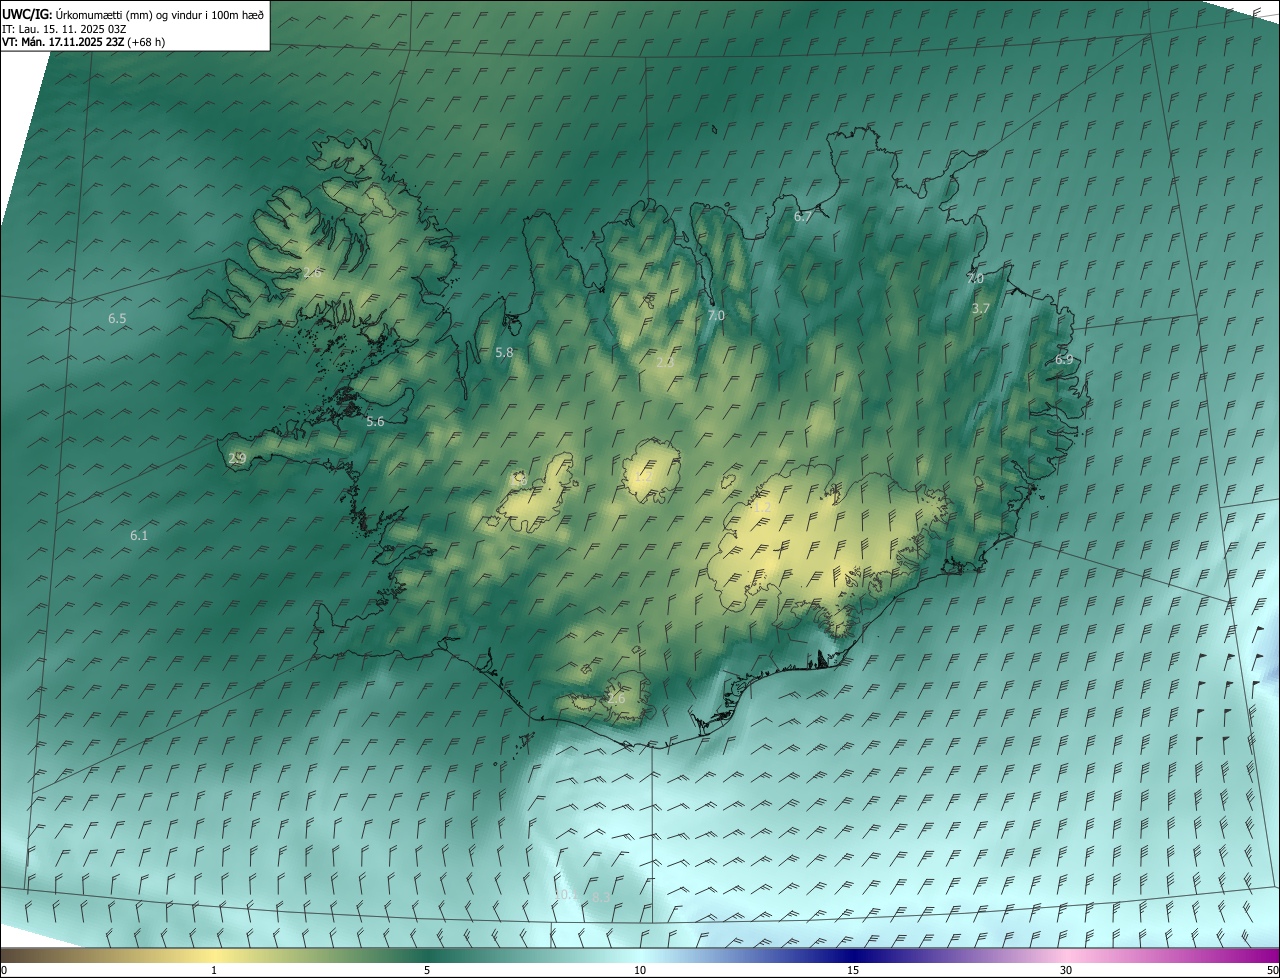Image resolution: width=1280 pixels, height=978 pixels.
Task: Click the 6.1 value on the map
Action: tap(139, 536)
